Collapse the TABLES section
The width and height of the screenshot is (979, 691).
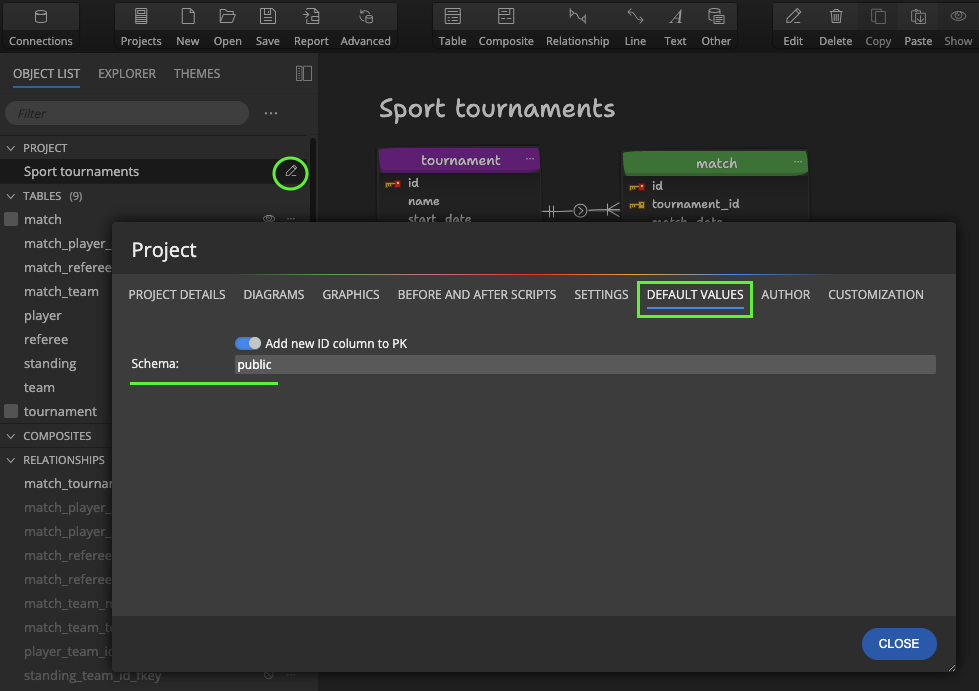click(11, 196)
